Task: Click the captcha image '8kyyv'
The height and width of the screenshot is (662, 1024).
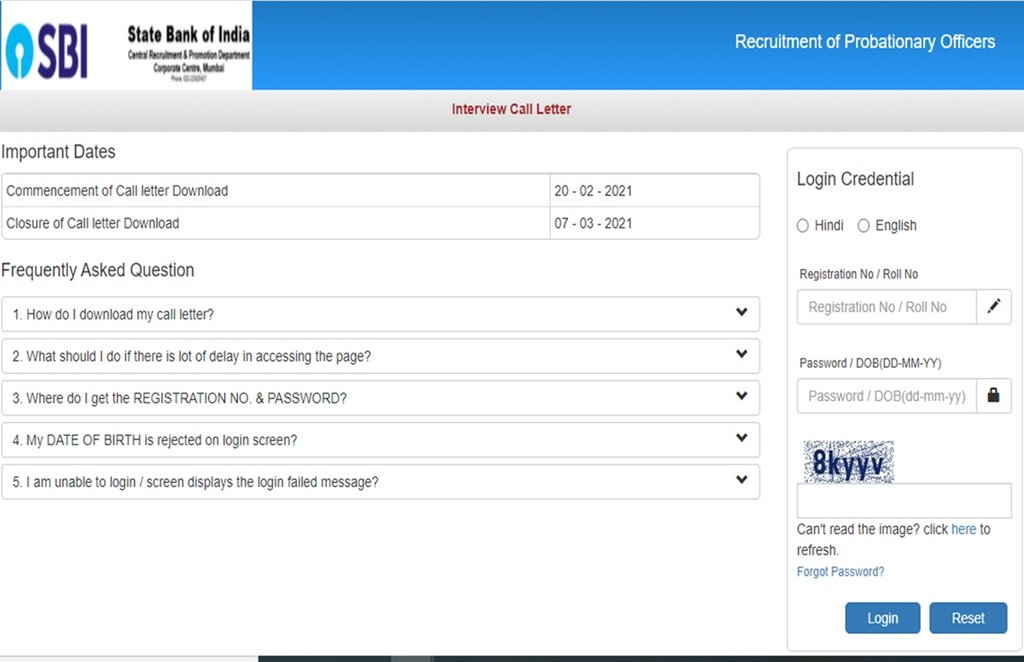Action: (848, 462)
